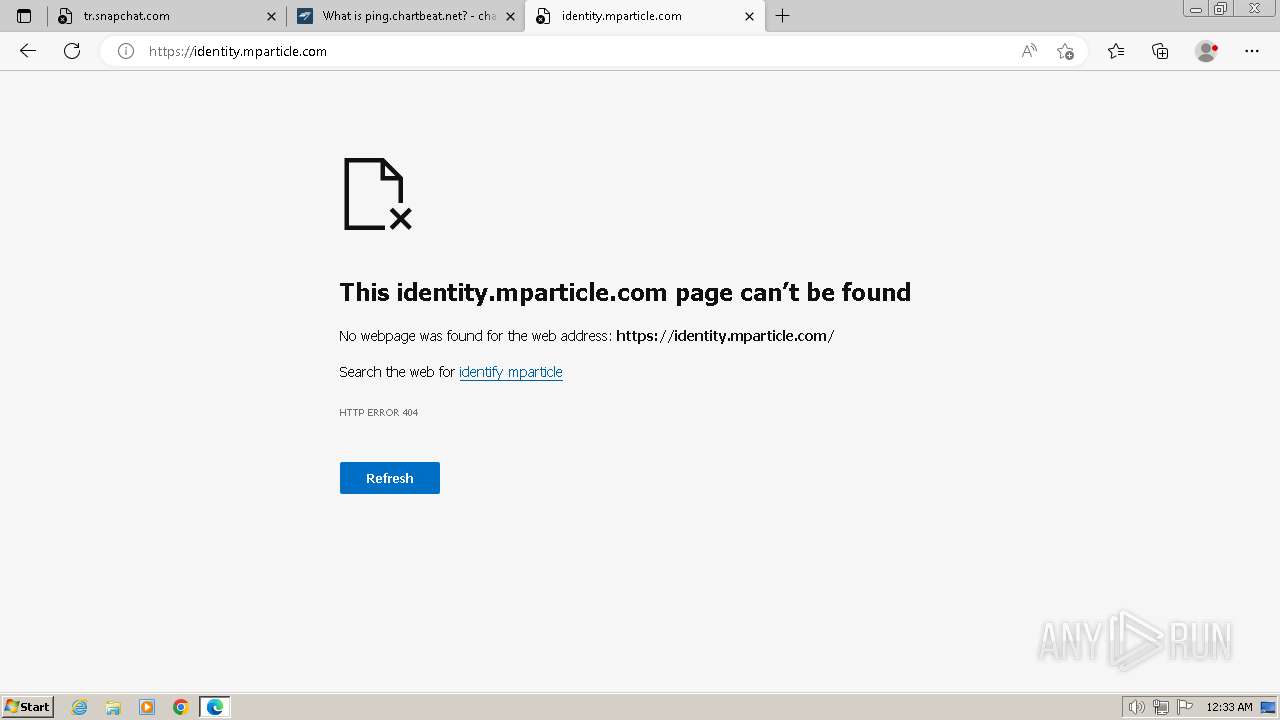The width and height of the screenshot is (1280, 720).
Task: Restore down the Edge browser window
Action: tap(1221, 9)
